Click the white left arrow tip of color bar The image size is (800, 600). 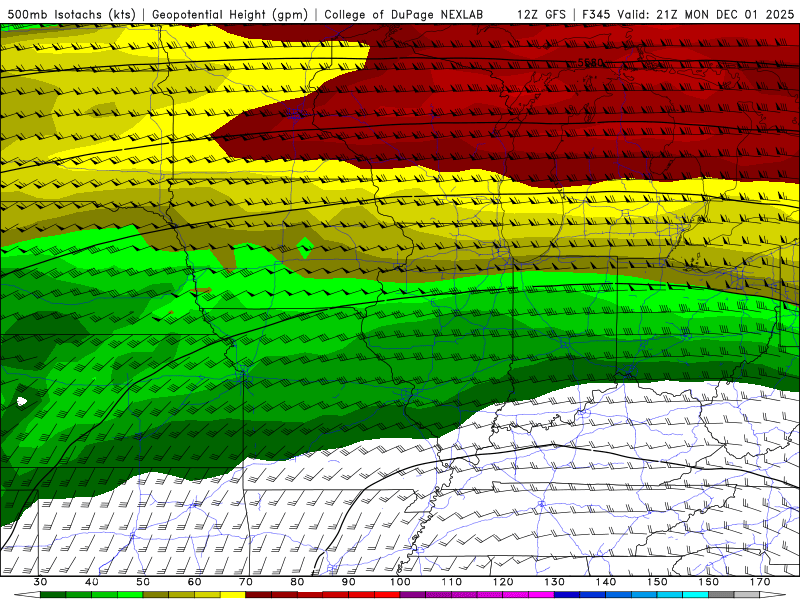tap(27, 595)
